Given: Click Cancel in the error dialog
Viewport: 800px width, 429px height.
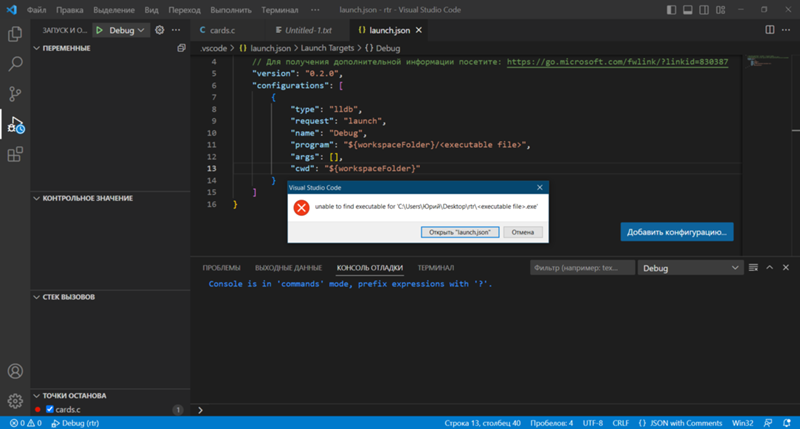Looking at the screenshot, I should (x=522, y=232).
